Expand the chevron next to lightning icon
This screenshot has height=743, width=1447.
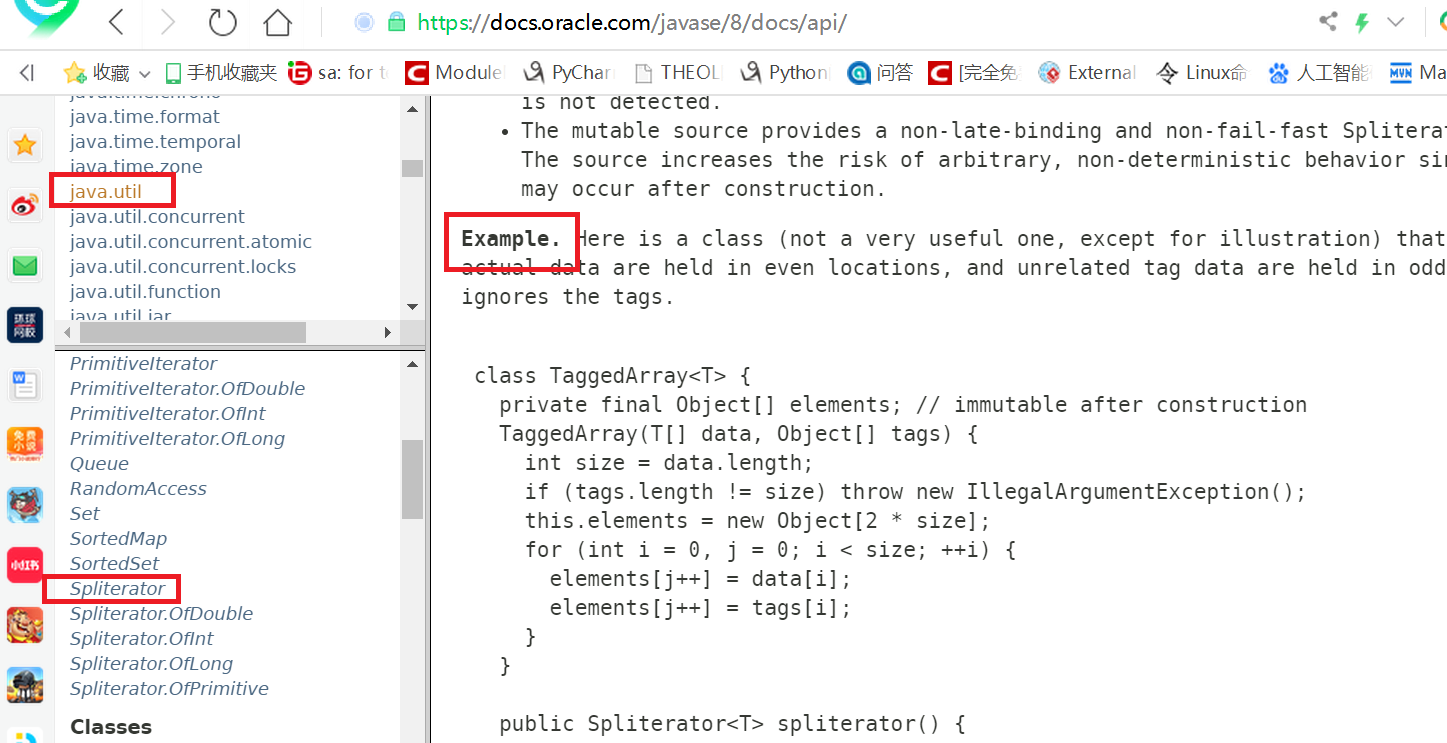[1395, 22]
